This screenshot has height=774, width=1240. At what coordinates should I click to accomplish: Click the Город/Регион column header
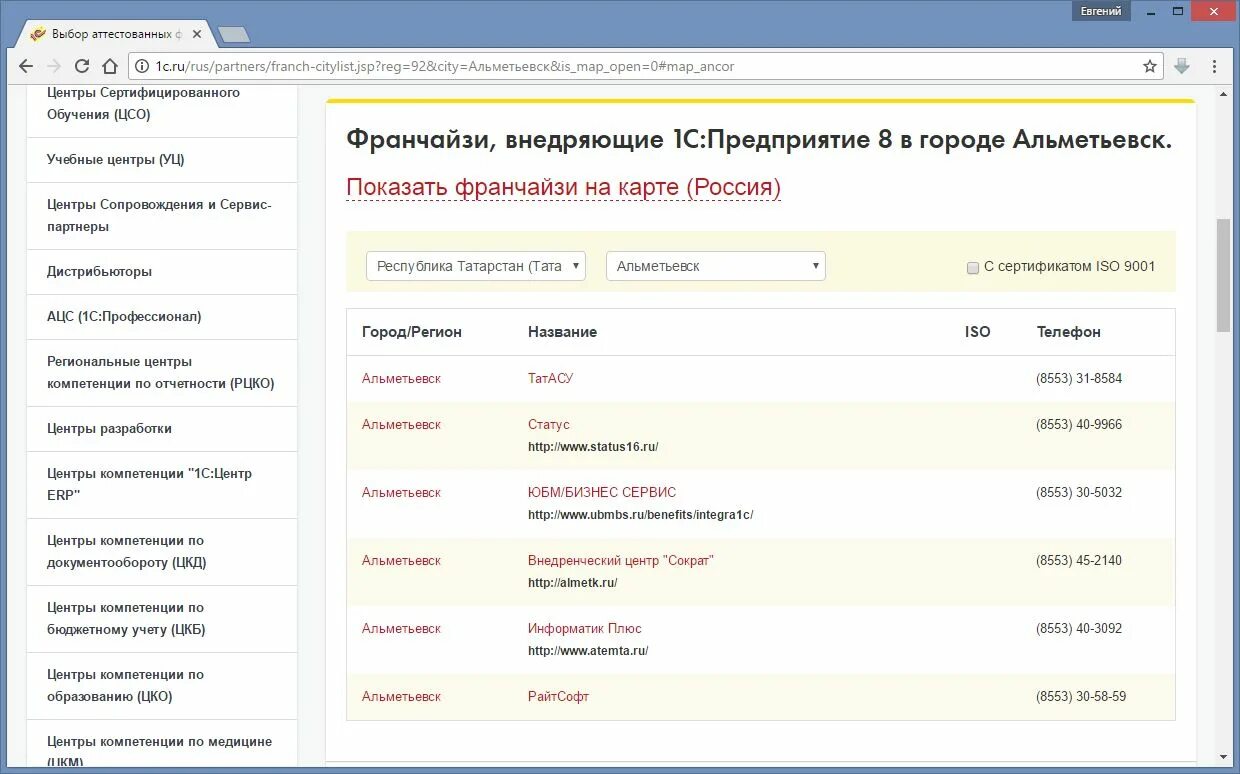coord(412,332)
